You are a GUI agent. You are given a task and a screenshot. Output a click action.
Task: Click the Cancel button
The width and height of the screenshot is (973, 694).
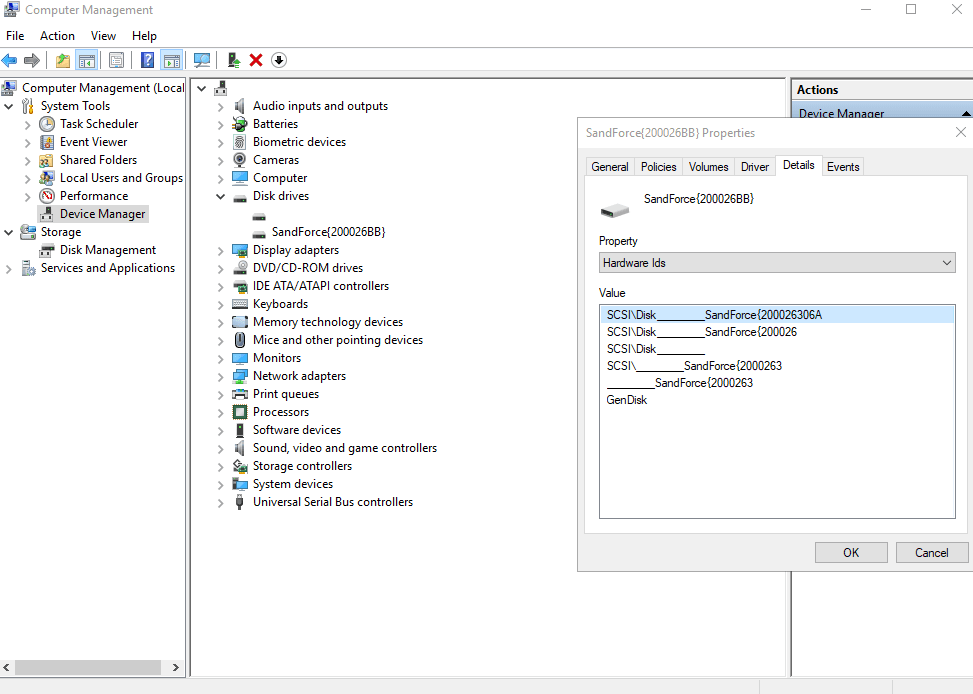click(931, 552)
